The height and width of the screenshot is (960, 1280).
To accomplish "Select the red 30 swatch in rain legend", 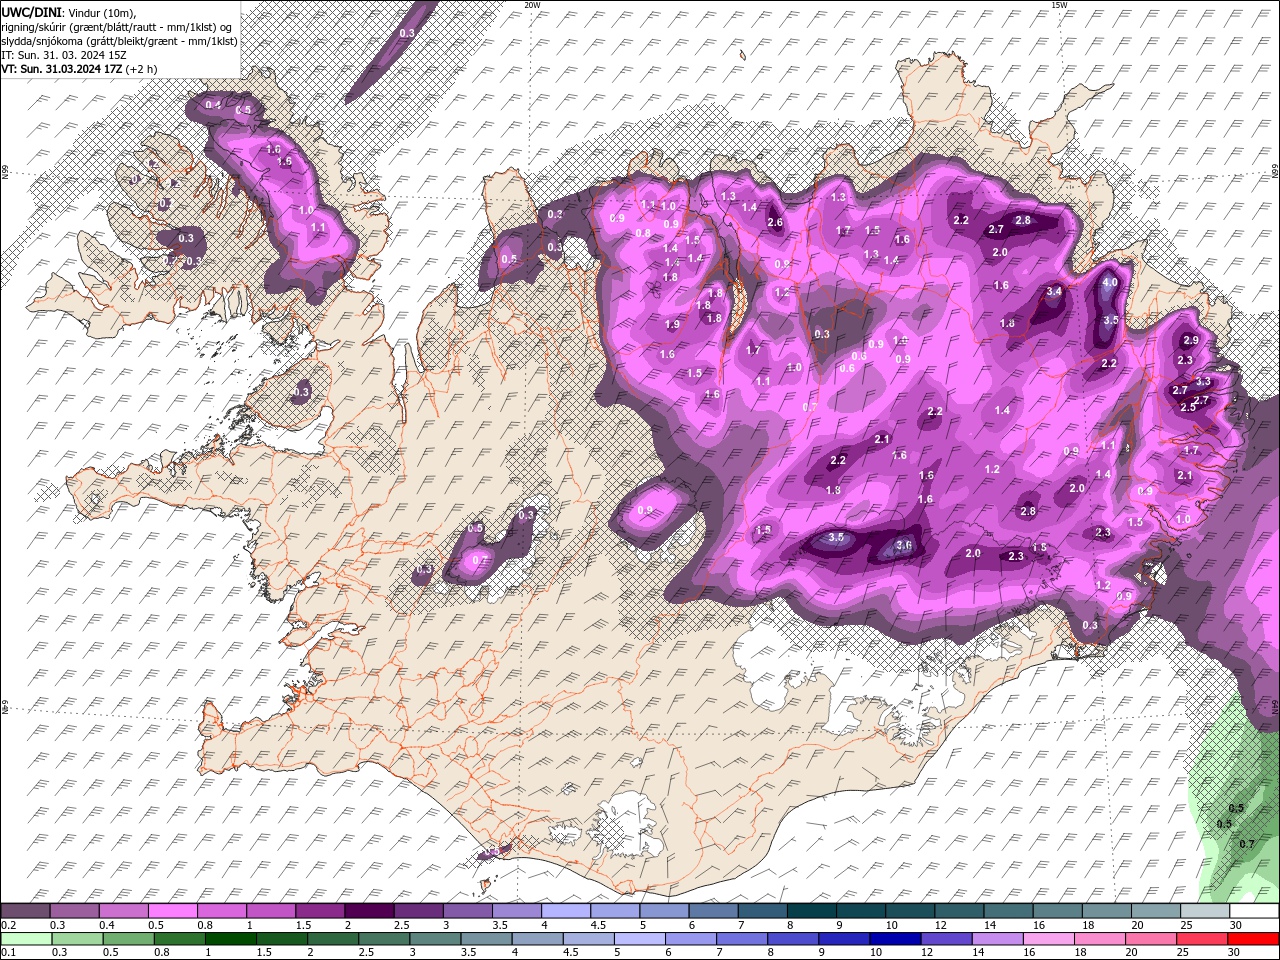I will tap(1253, 938).
